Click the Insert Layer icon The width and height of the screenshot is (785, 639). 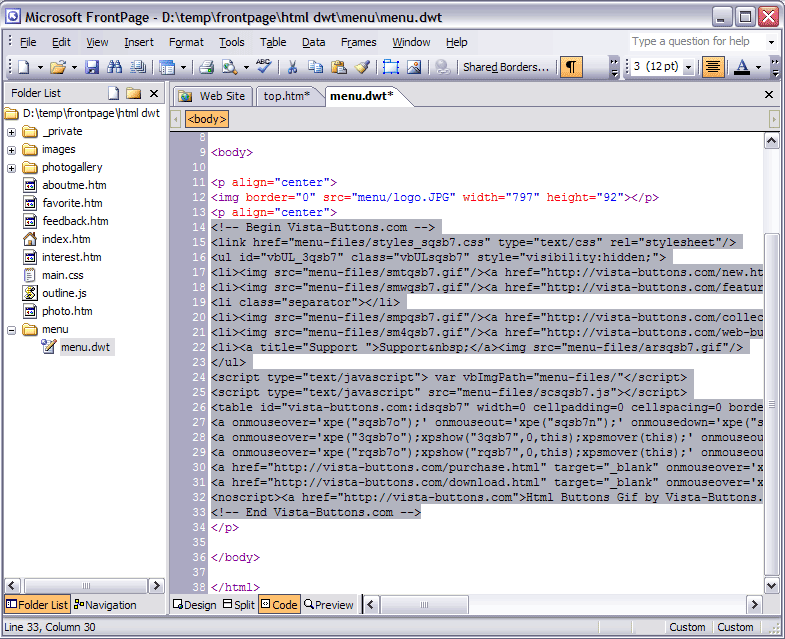click(x=390, y=67)
